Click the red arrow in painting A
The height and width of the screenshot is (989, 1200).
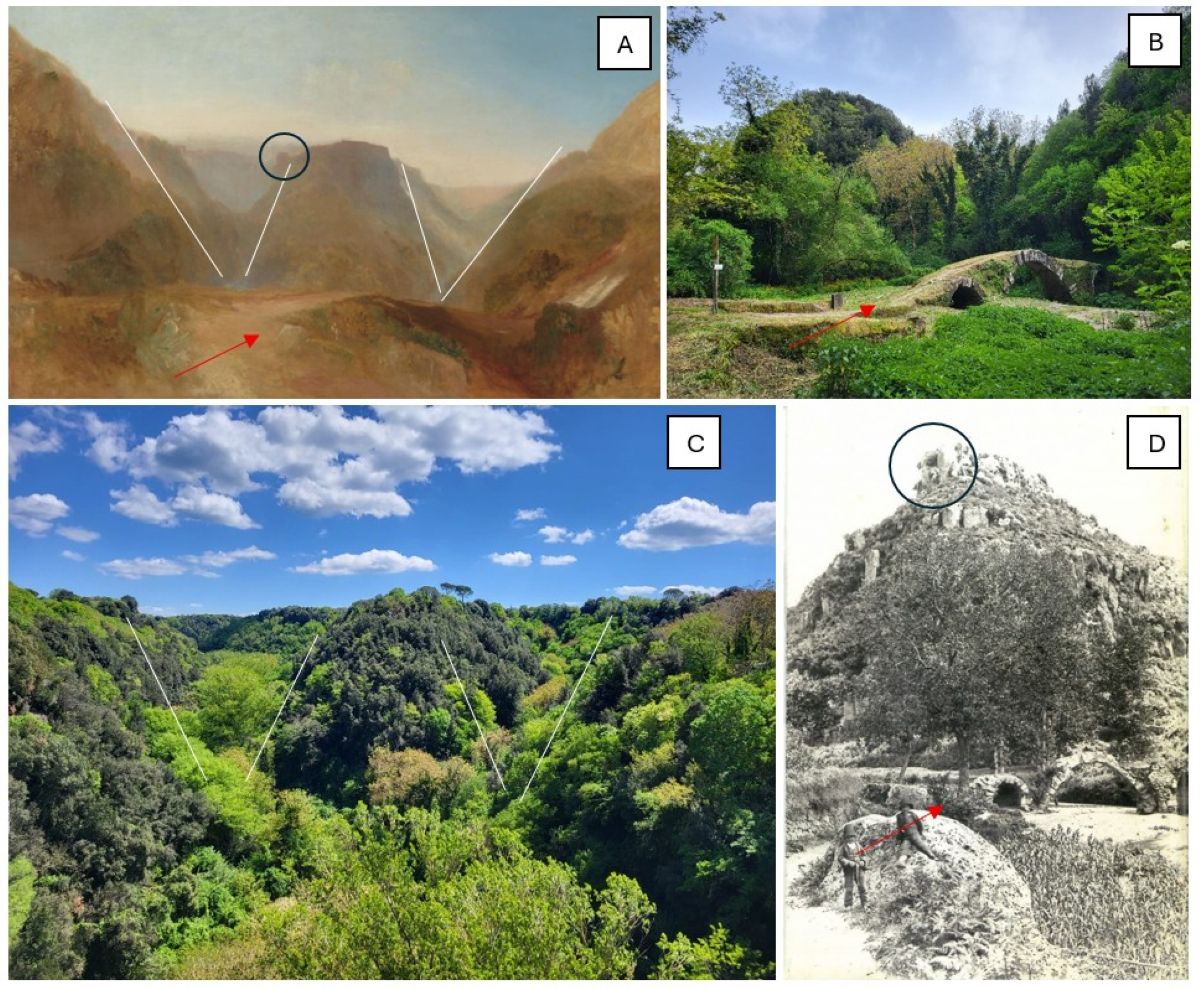coord(217,355)
